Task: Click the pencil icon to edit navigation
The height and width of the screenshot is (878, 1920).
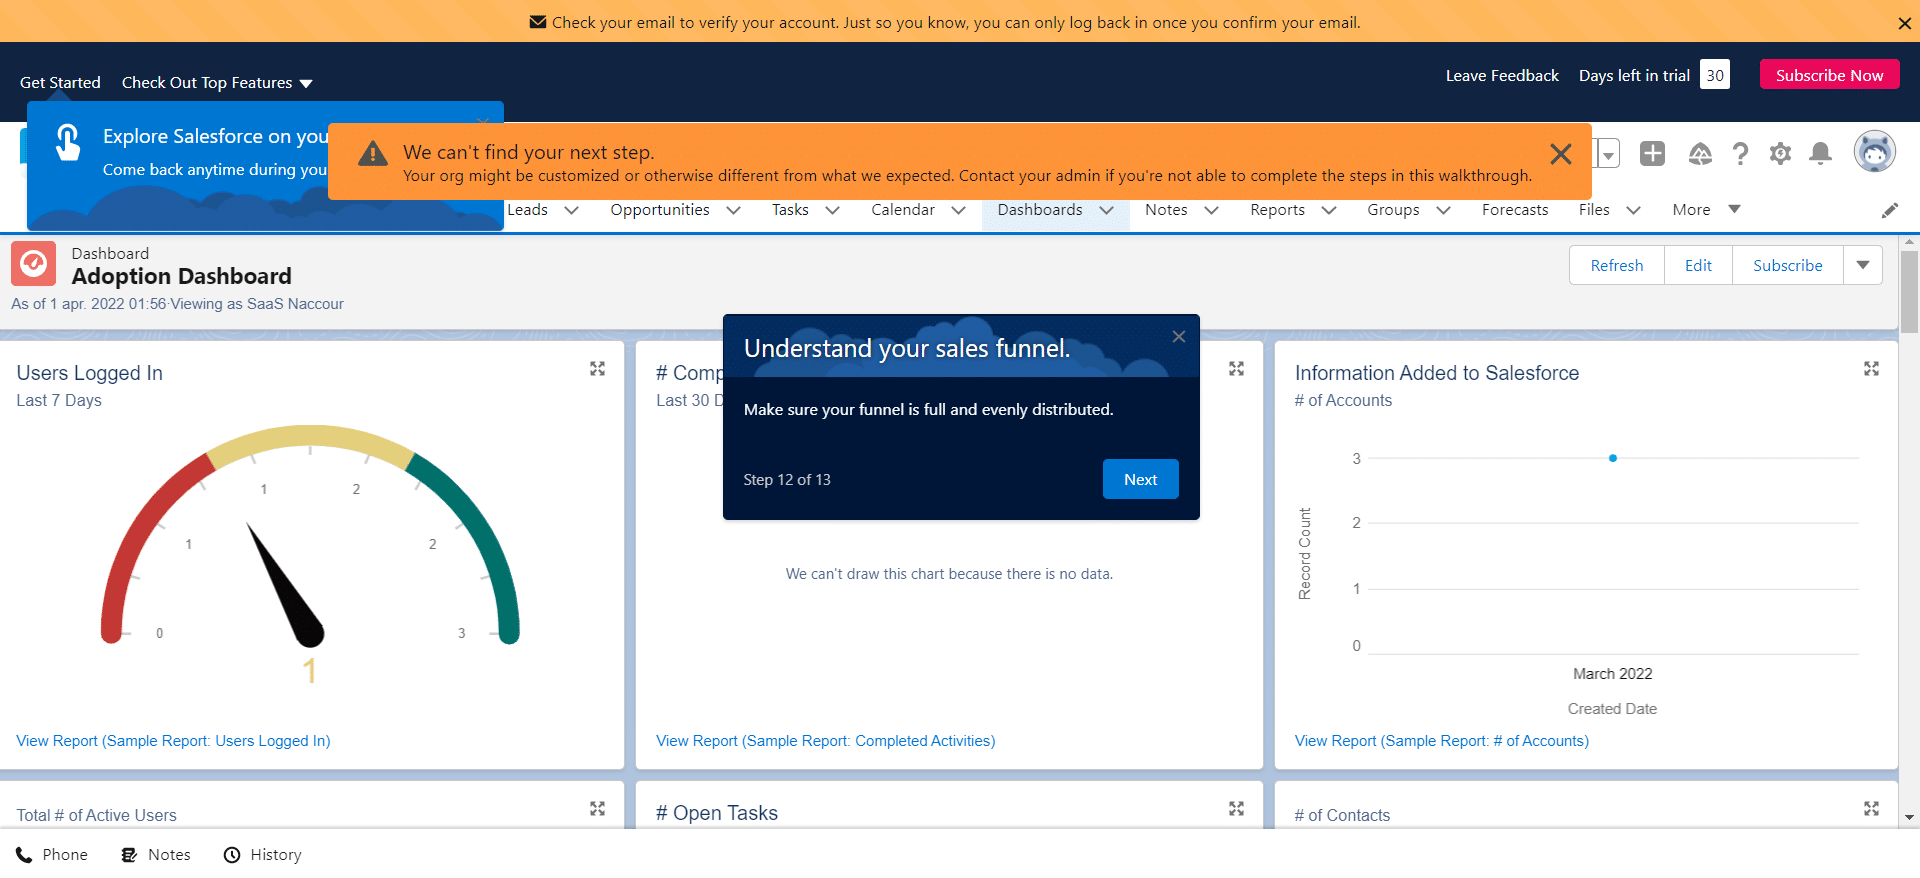Action: click(x=1889, y=210)
